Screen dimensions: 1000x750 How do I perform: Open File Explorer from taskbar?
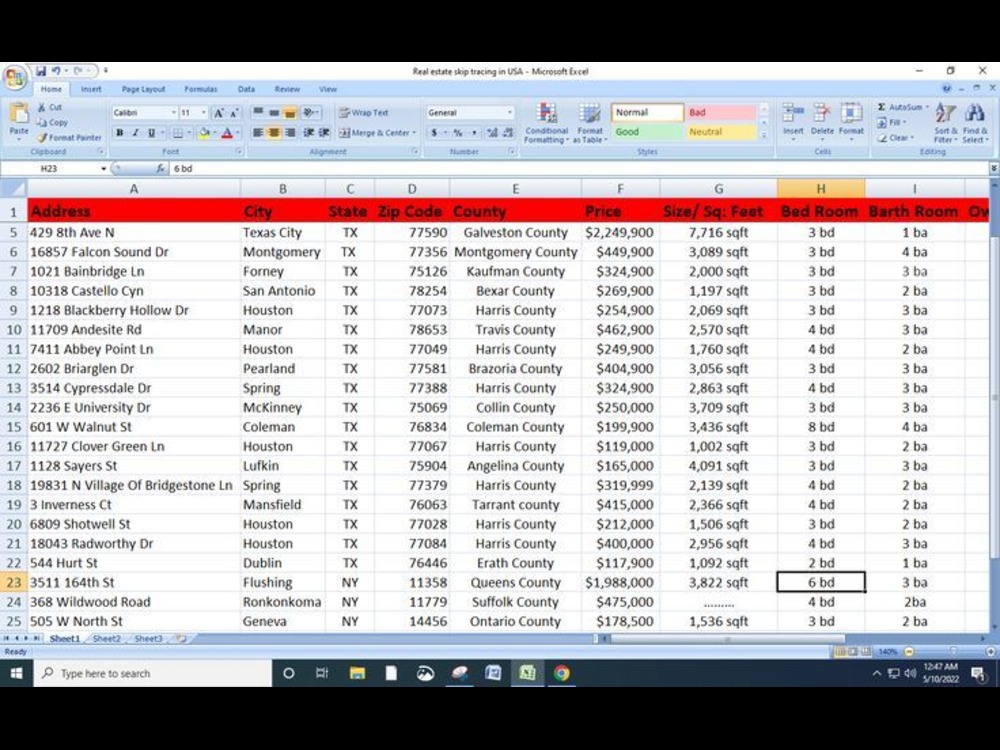coord(357,673)
